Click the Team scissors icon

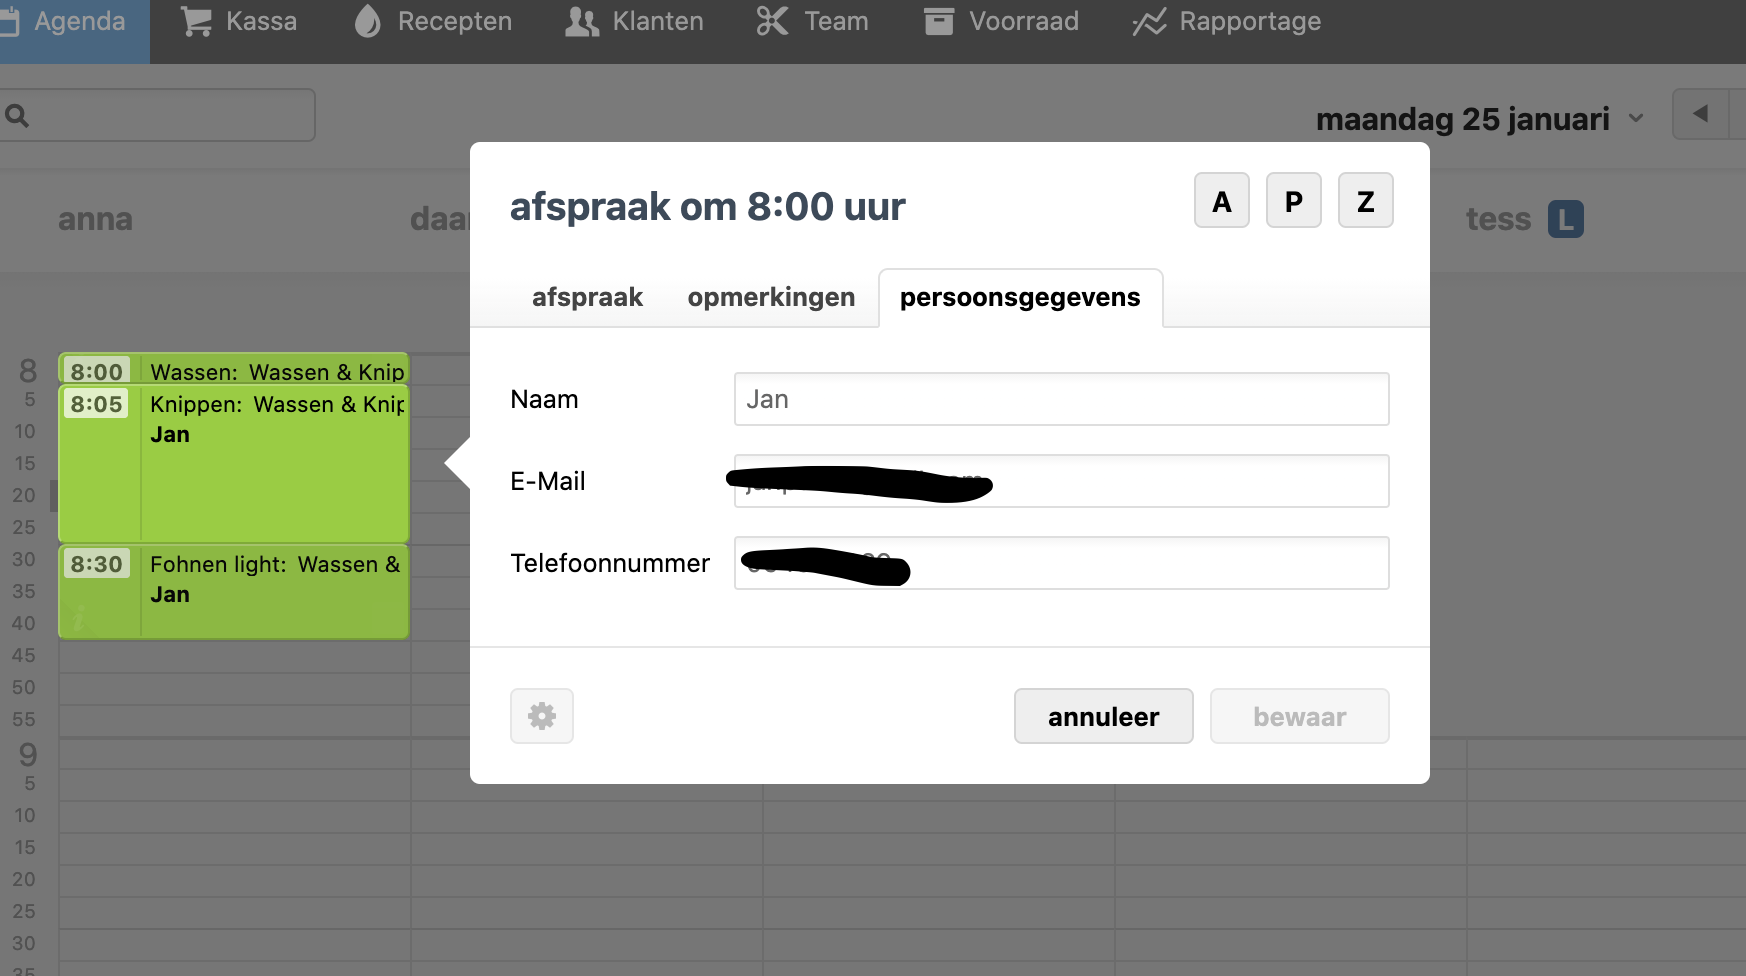point(772,22)
